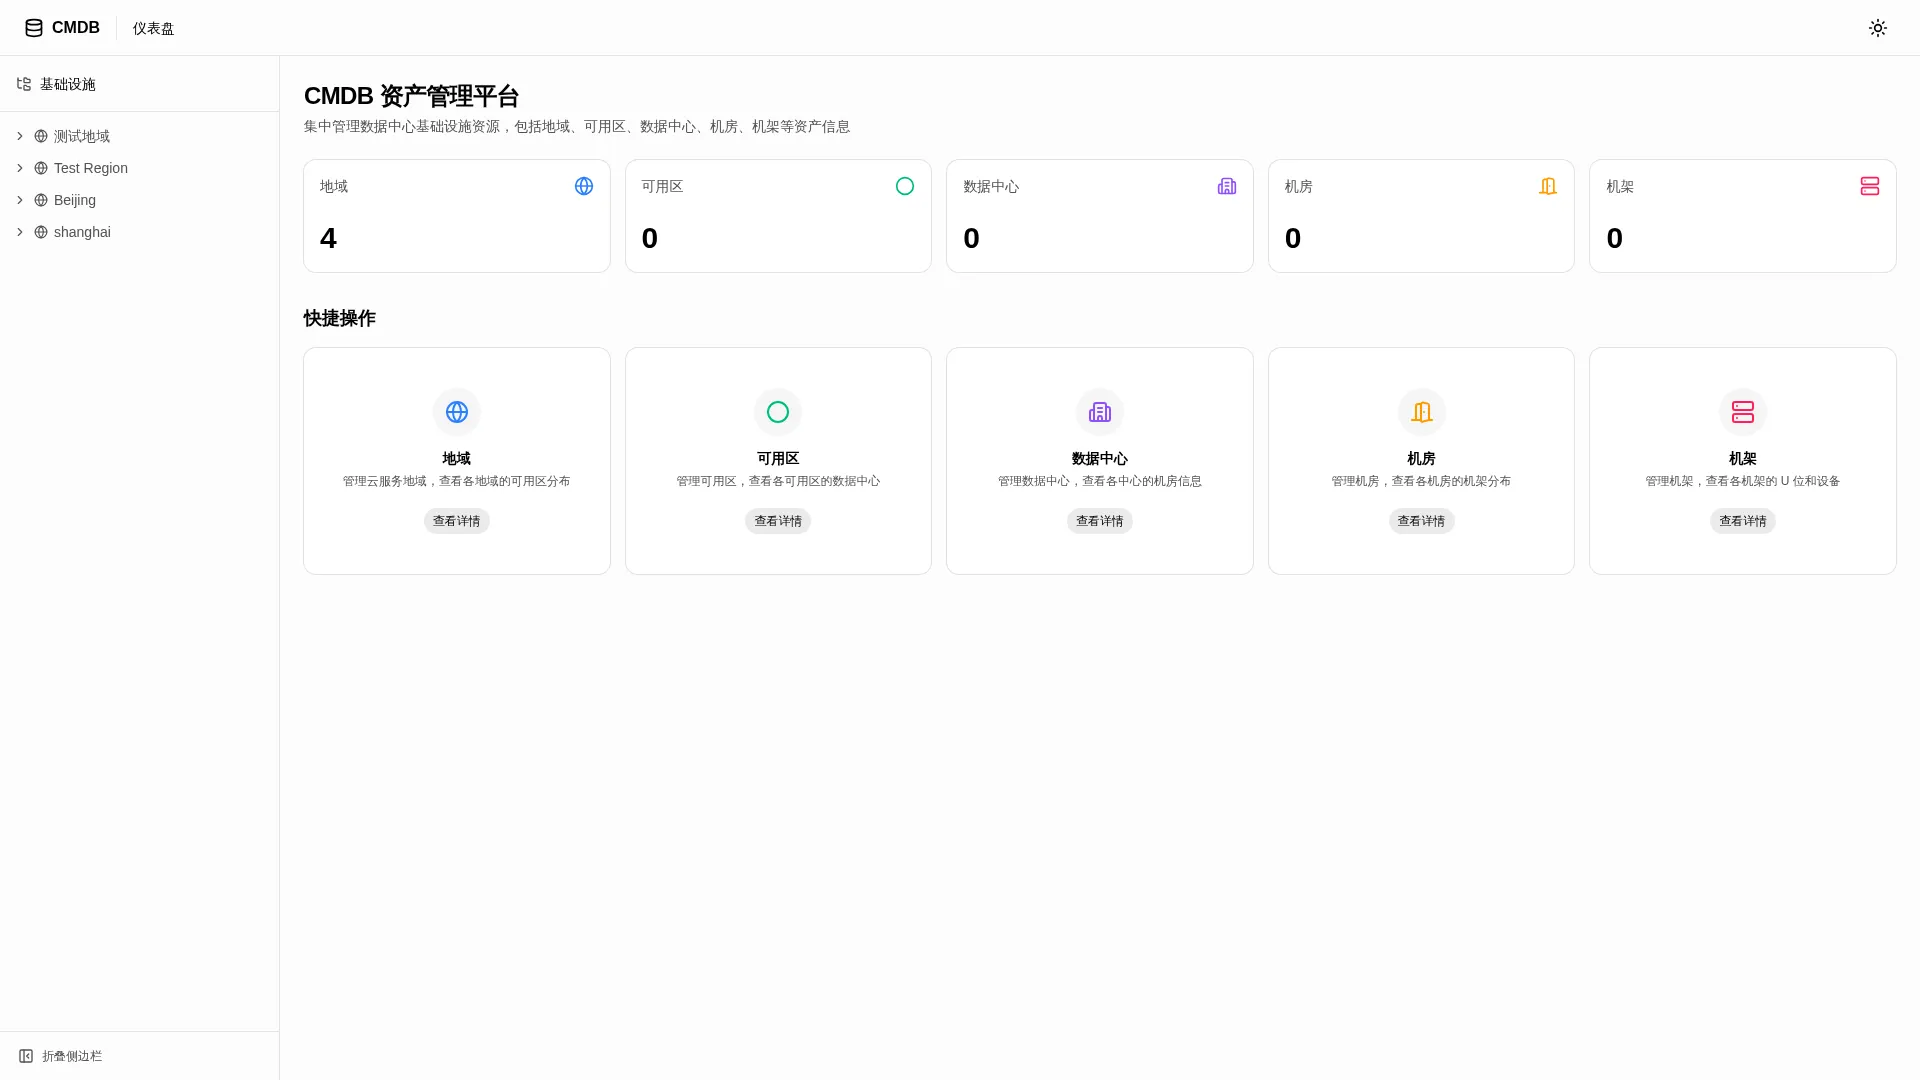Click the orange door icon in 机房 stat card
The height and width of the screenshot is (1080, 1920).
pyautogui.click(x=1548, y=186)
